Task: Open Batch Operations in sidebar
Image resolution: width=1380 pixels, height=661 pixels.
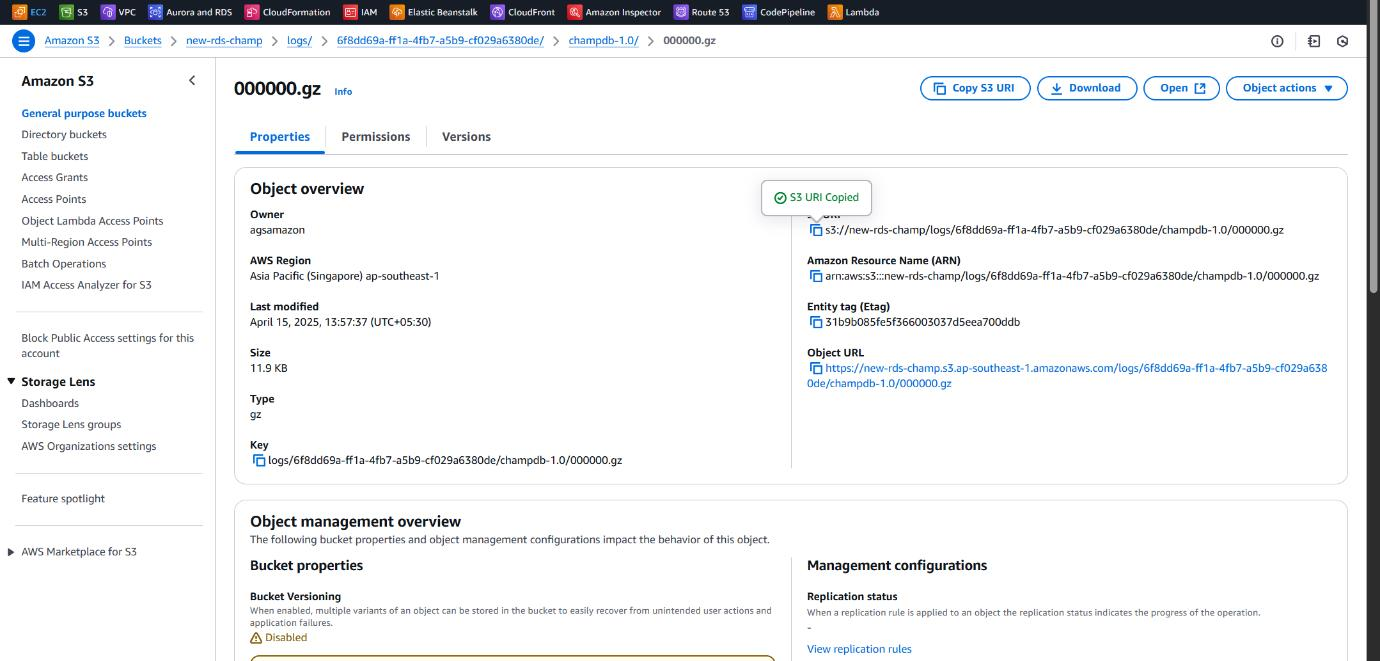Action: (x=64, y=264)
